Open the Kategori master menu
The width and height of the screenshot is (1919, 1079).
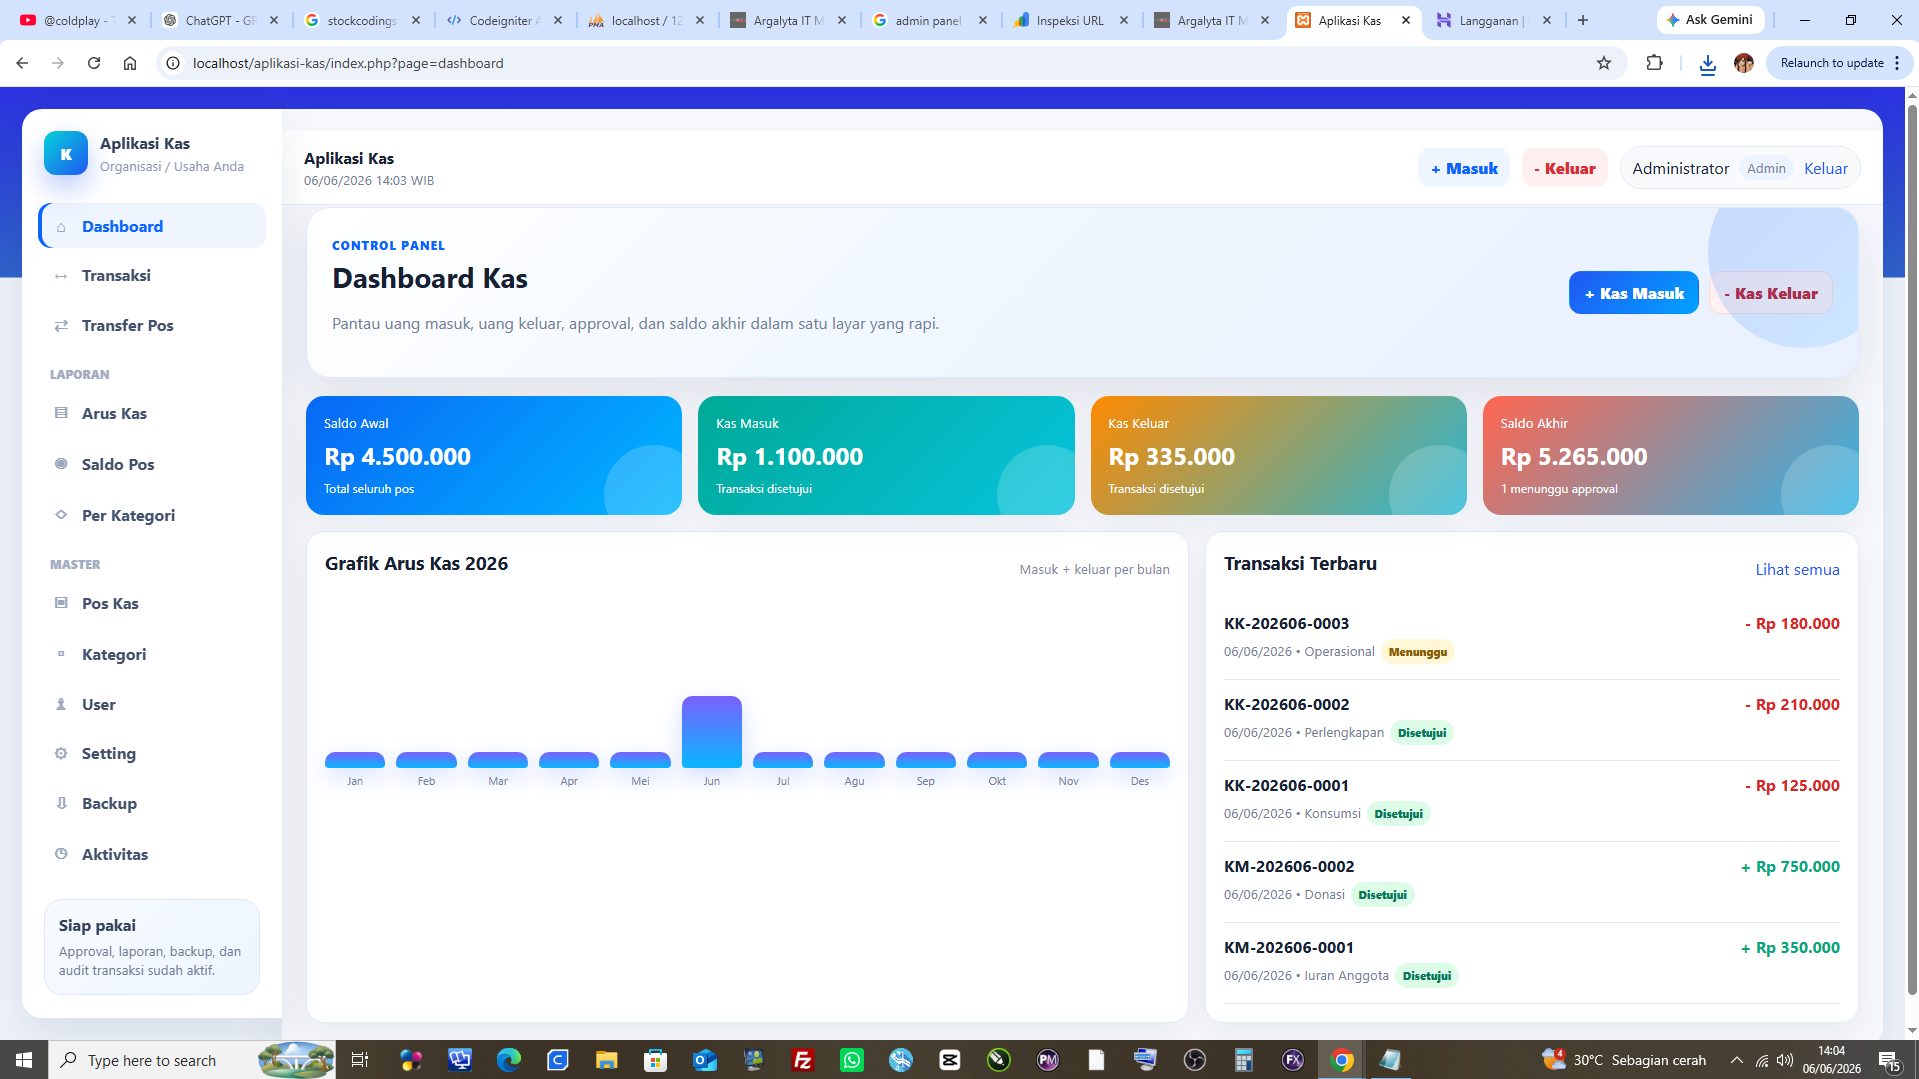pos(152,654)
